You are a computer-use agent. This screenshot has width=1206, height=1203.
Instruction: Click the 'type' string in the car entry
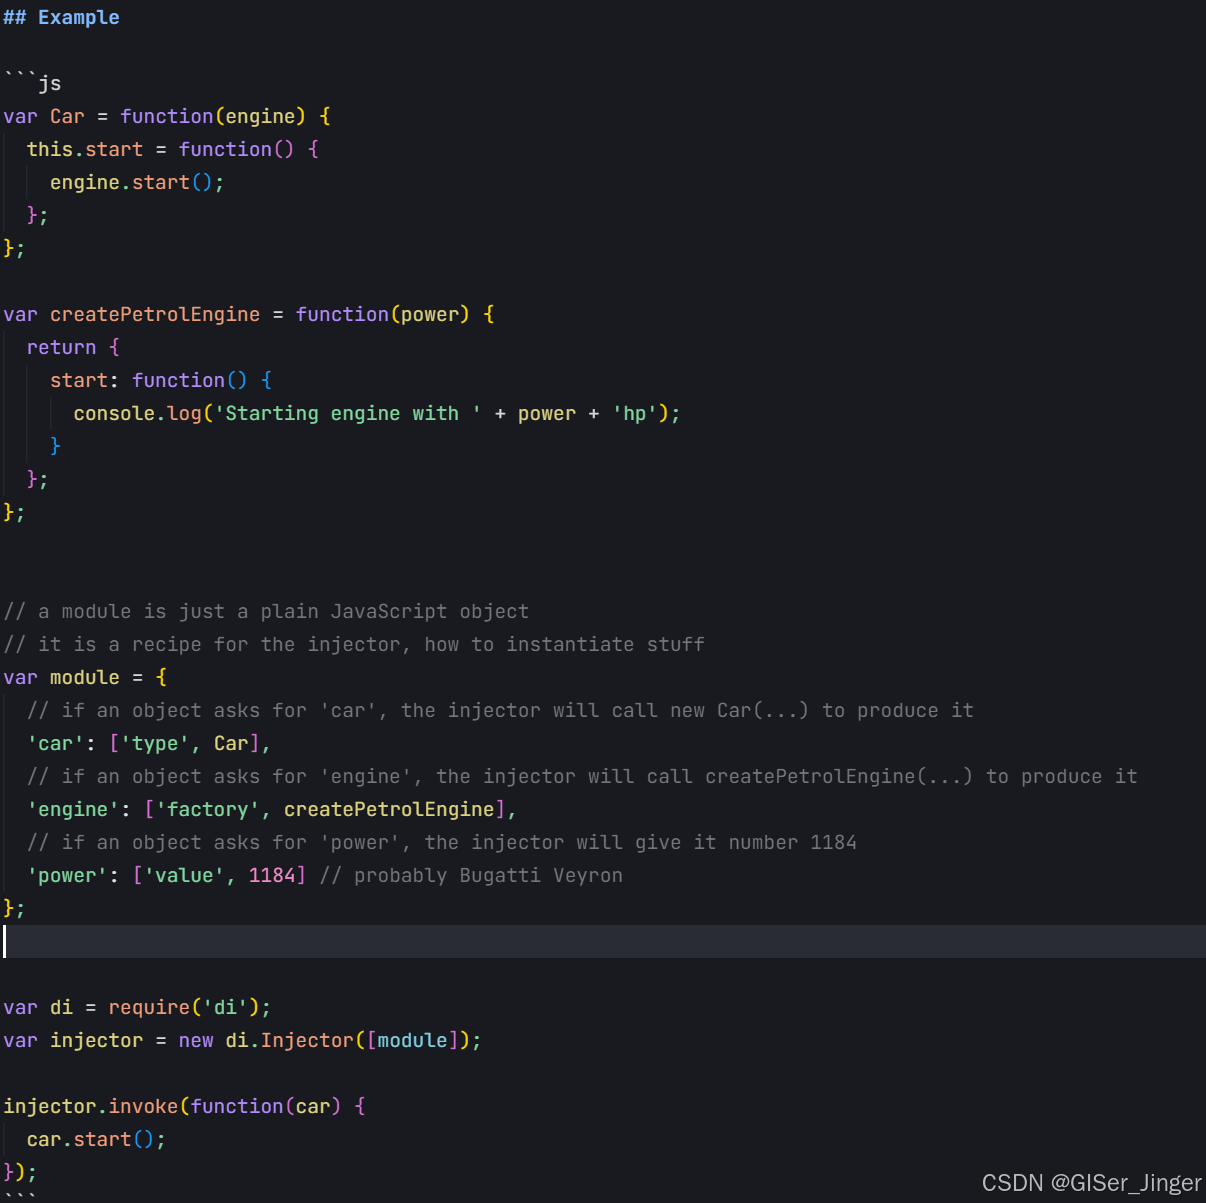(155, 743)
